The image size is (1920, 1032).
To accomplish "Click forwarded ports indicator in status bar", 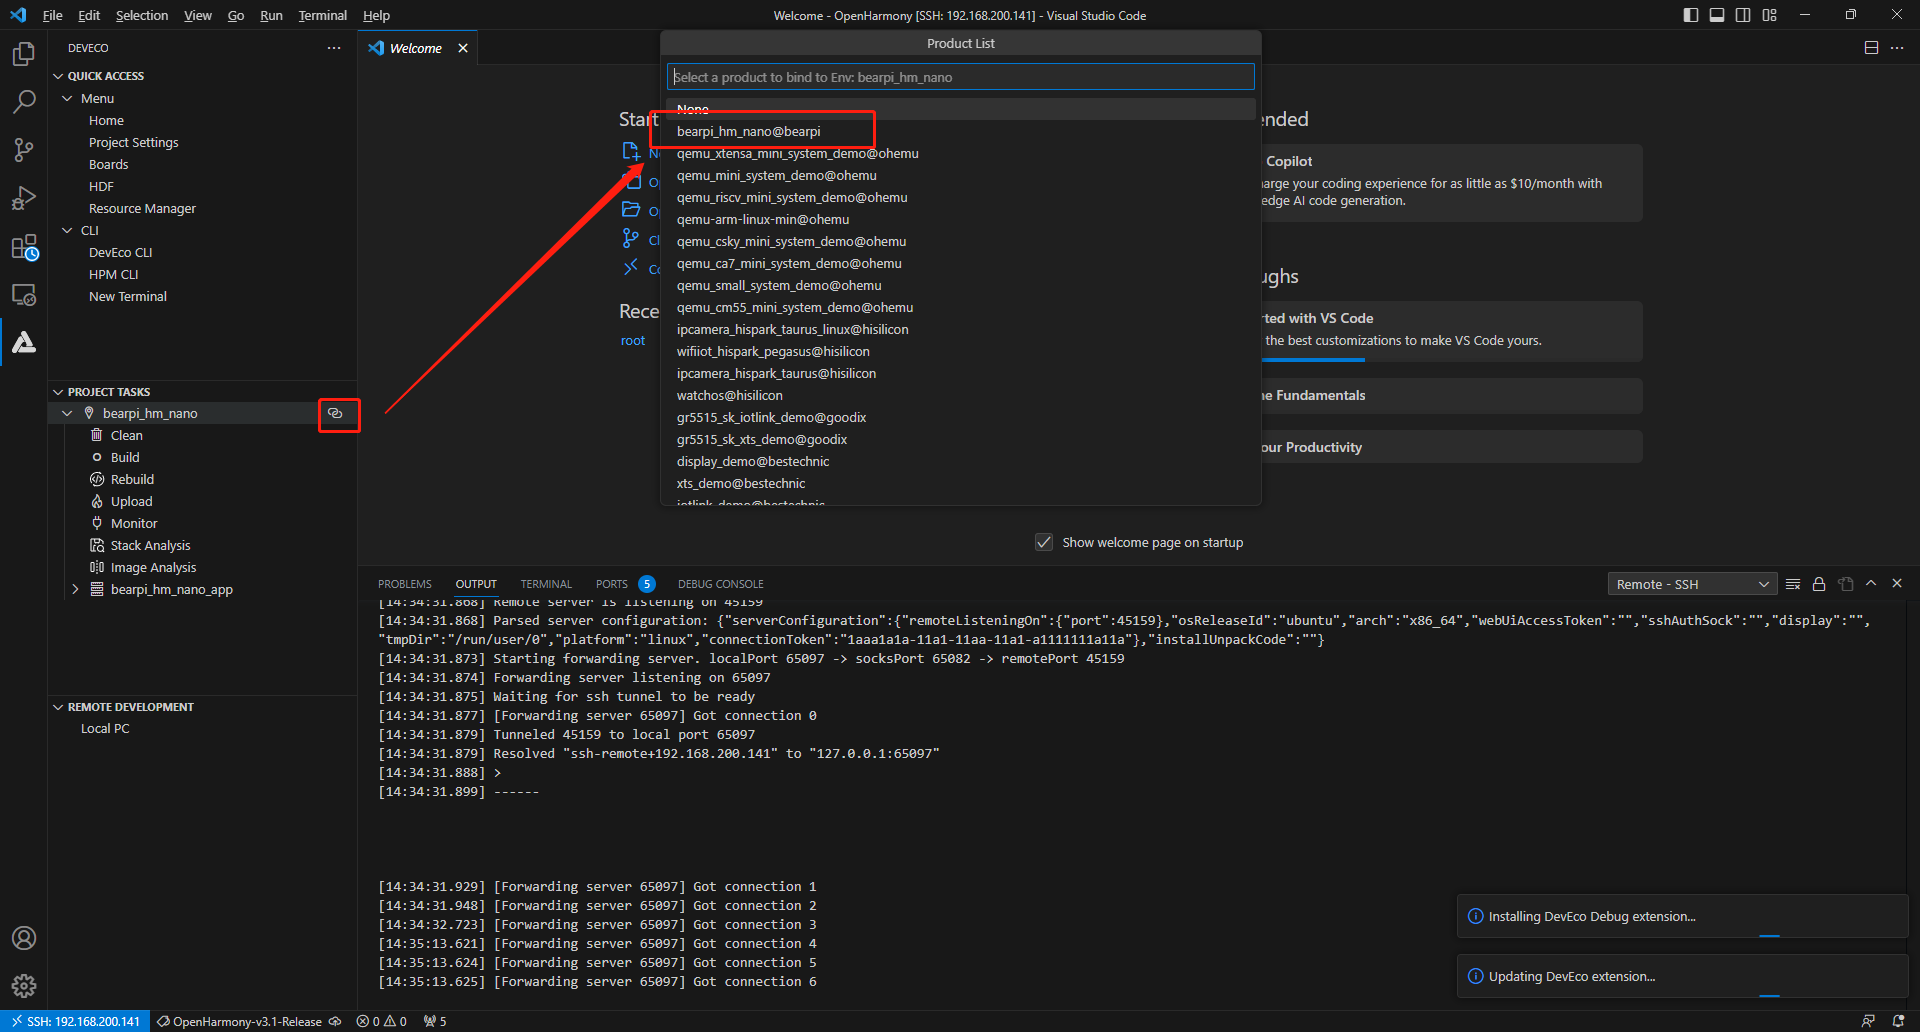I will pyautogui.click(x=435, y=1021).
